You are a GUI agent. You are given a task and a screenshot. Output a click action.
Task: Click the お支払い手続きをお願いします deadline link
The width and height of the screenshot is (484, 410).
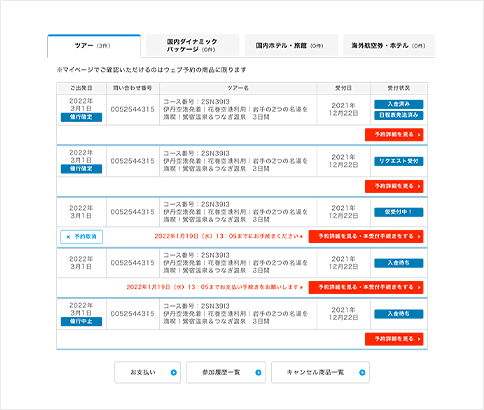click(215, 287)
